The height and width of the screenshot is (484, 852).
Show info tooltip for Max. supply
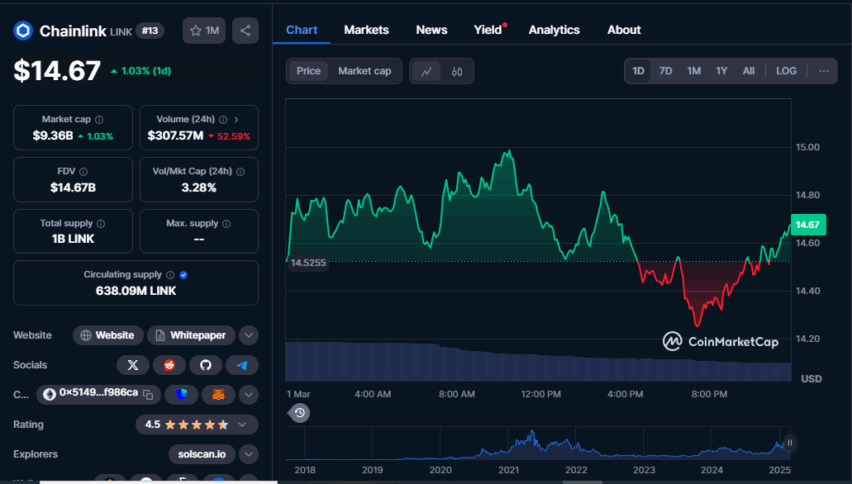(x=227, y=224)
